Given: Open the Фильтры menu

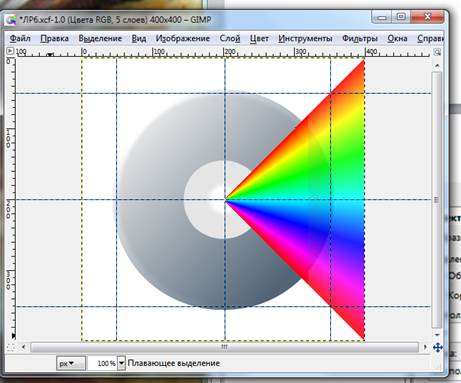Looking at the screenshot, I should 360,38.
